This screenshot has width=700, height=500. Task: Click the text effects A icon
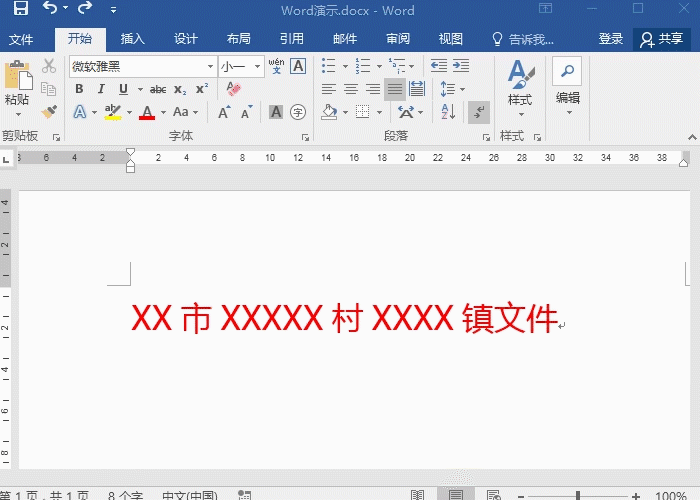(x=79, y=112)
